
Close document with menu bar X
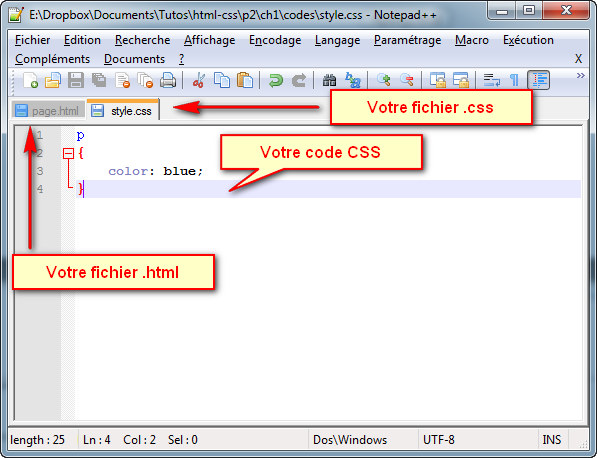coord(578,59)
